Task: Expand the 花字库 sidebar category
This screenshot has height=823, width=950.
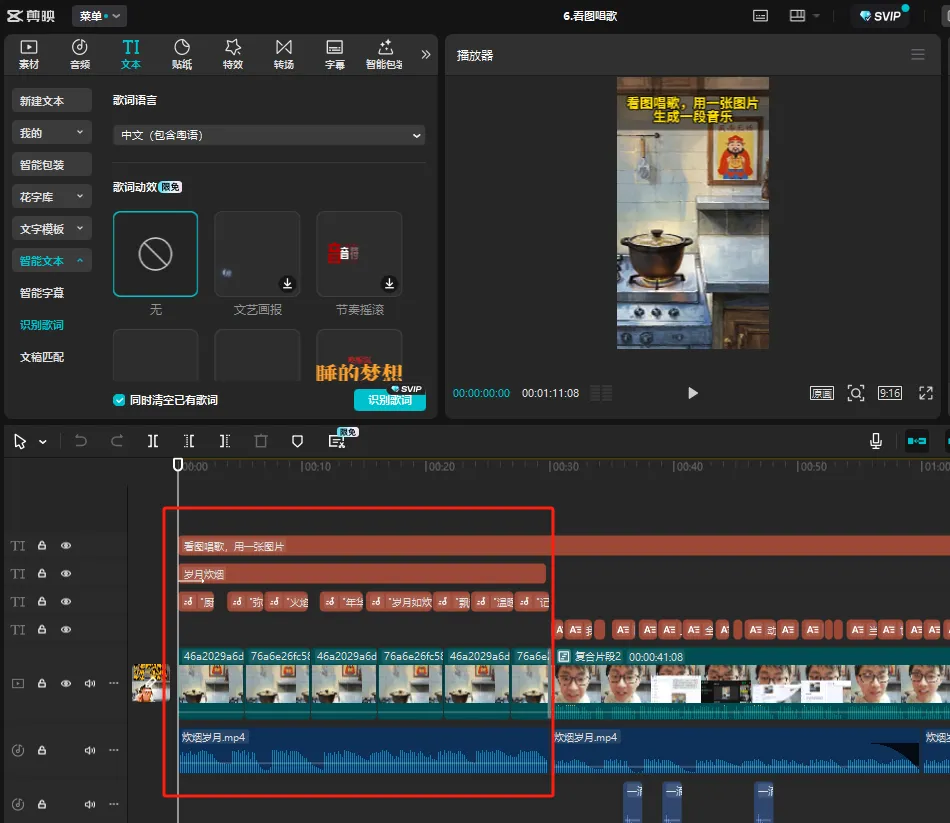Action: click(x=52, y=196)
